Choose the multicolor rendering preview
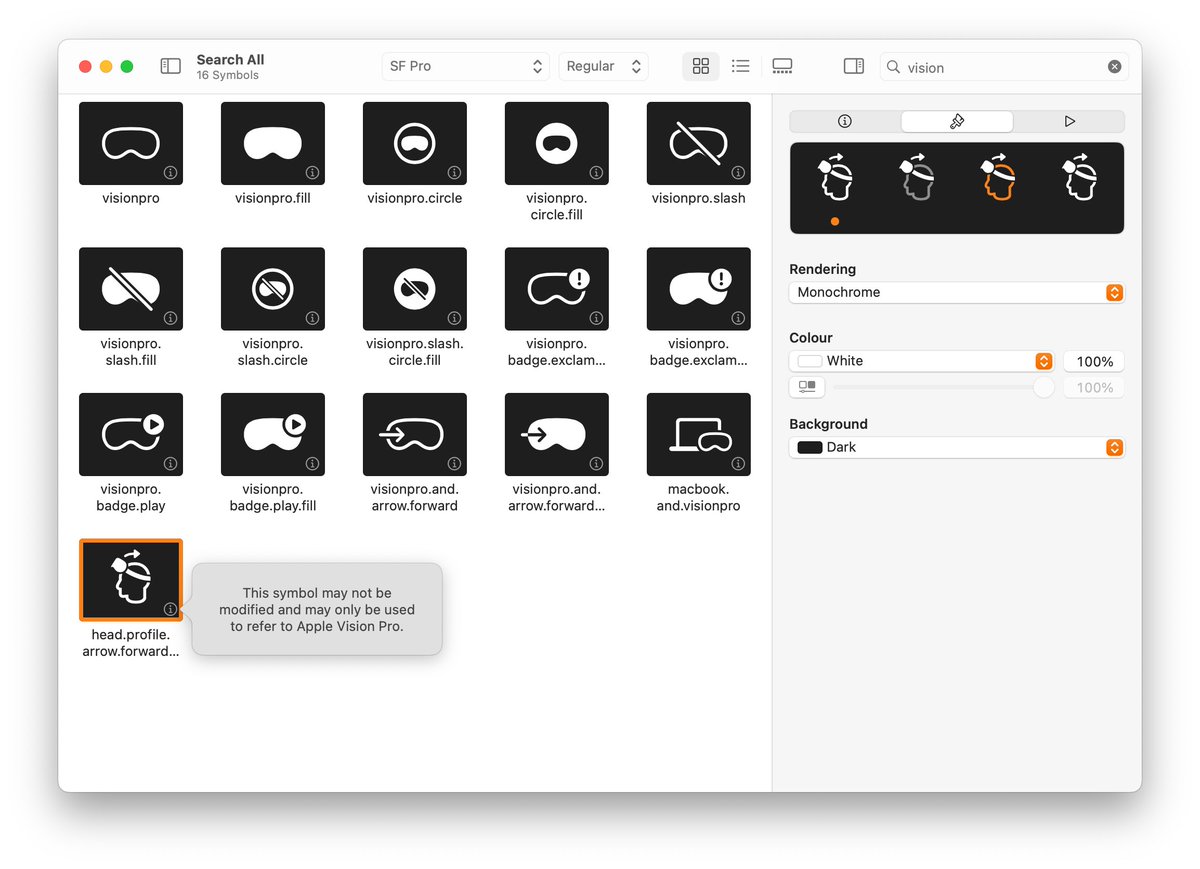 (1079, 178)
